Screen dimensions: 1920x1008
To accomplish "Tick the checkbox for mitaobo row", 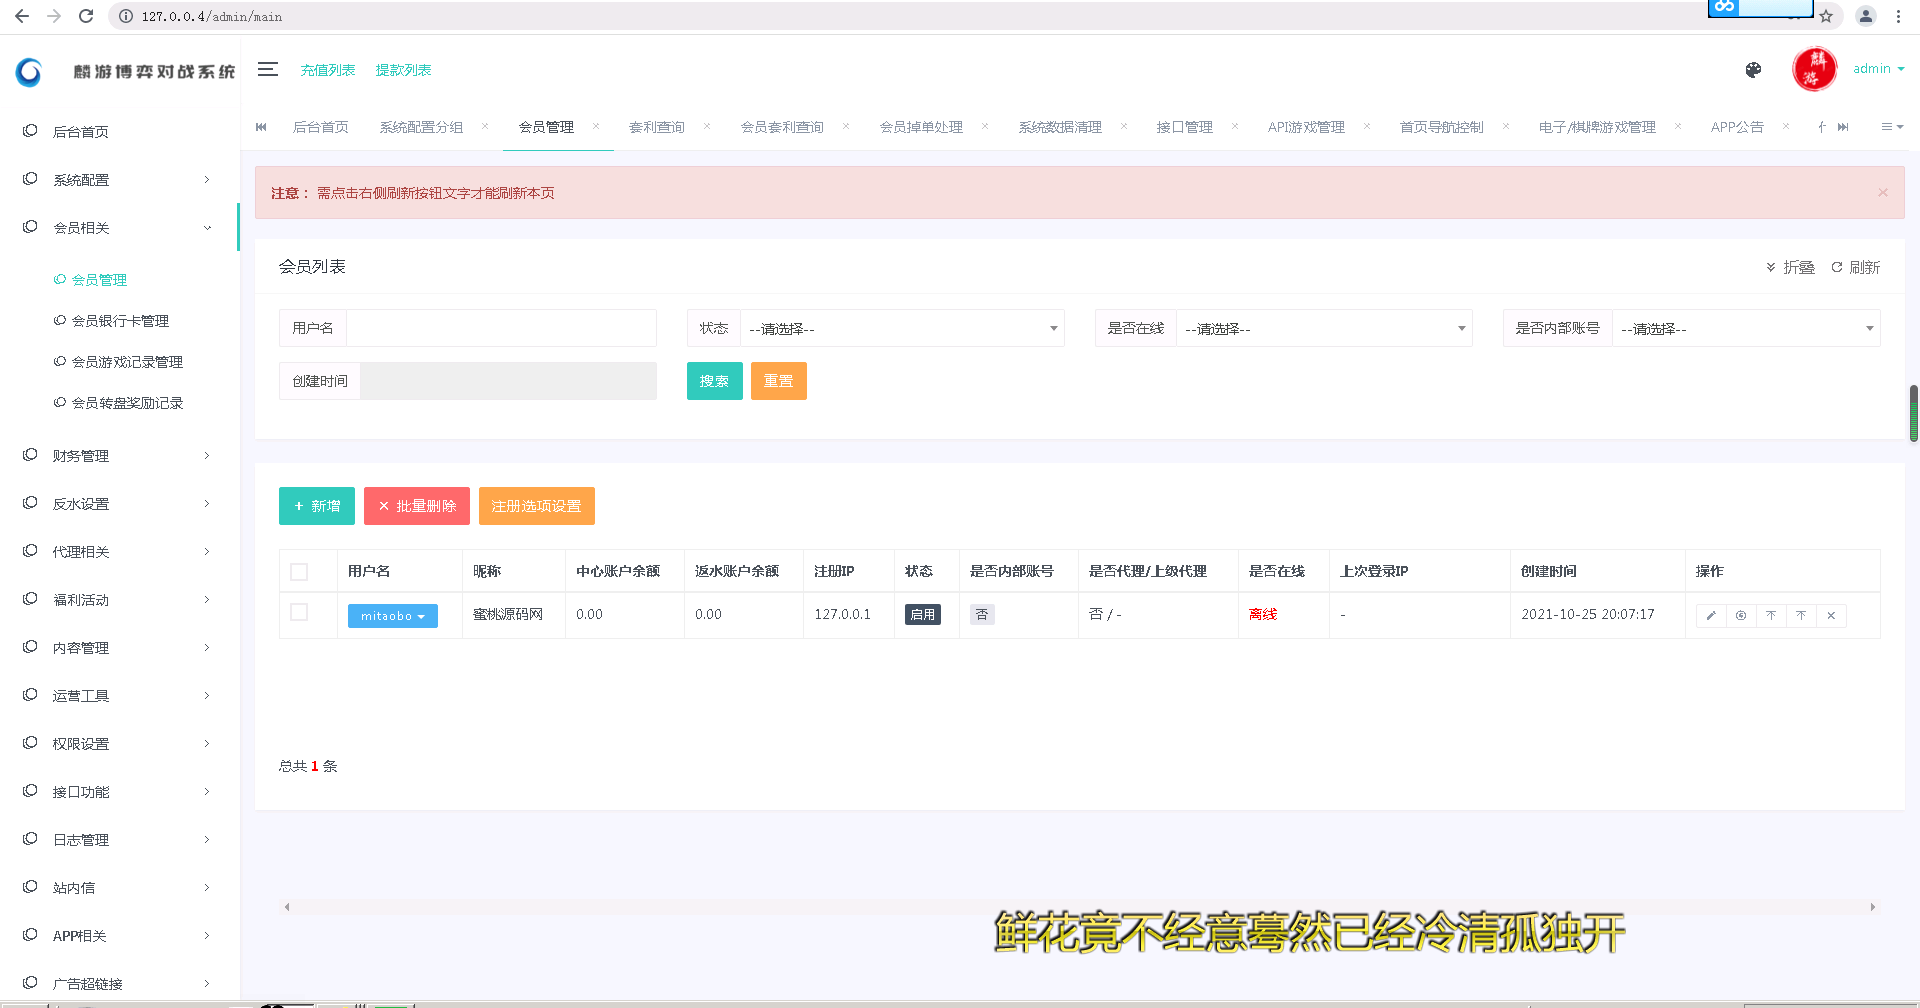I will 299,613.
